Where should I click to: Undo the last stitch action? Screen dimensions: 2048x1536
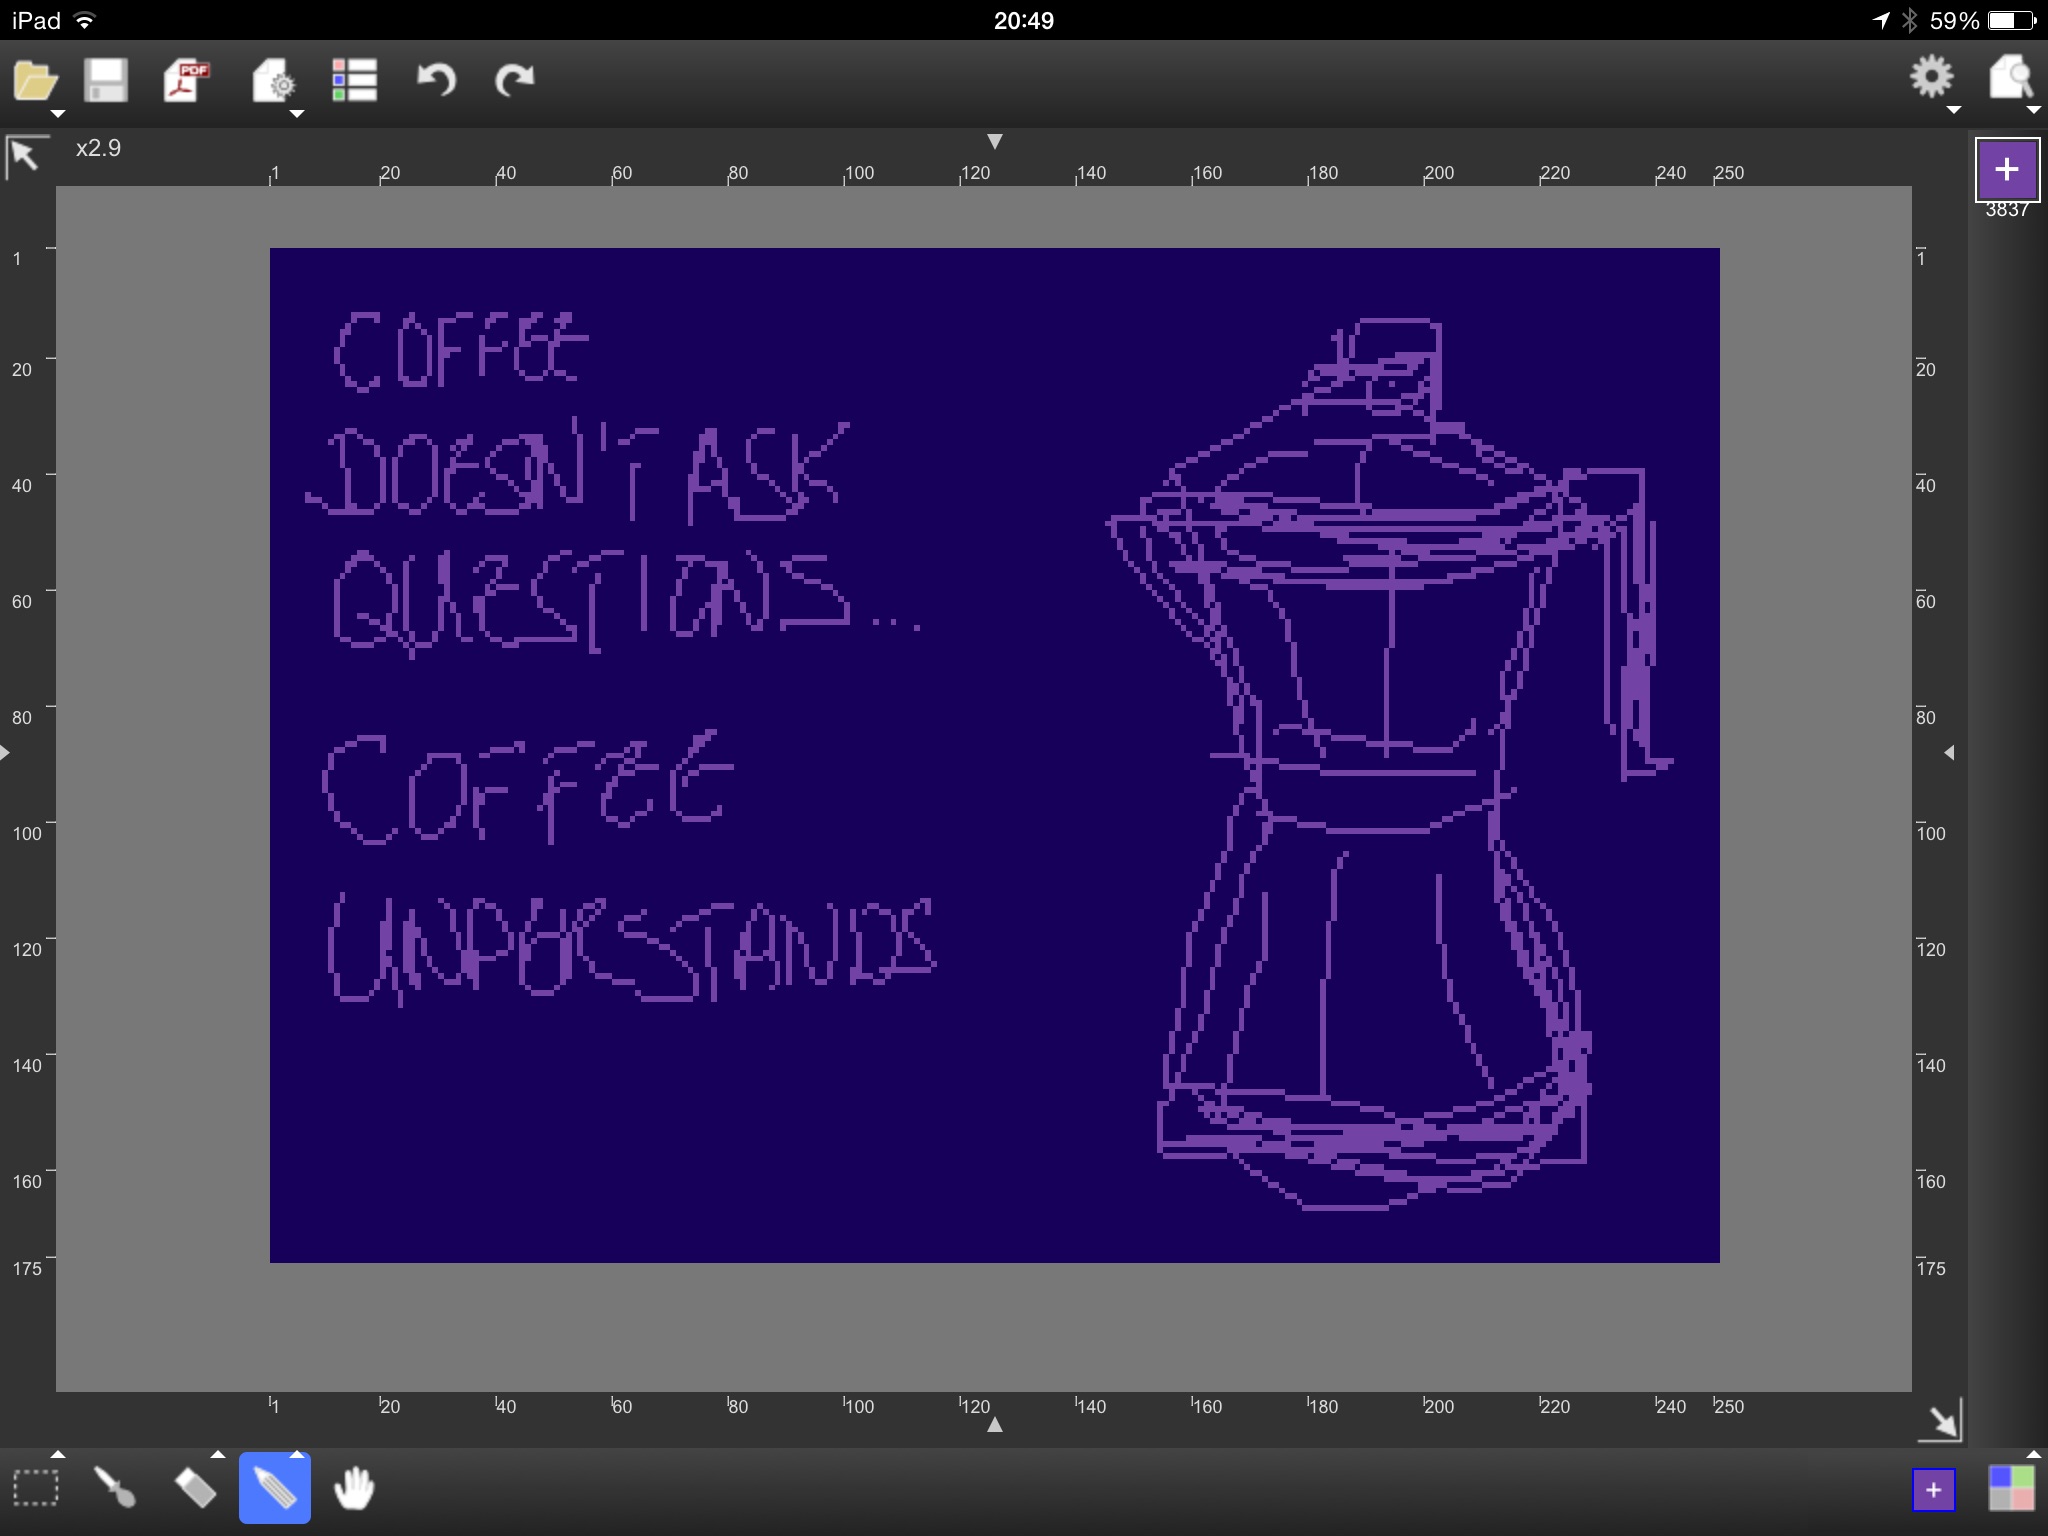pyautogui.click(x=436, y=79)
